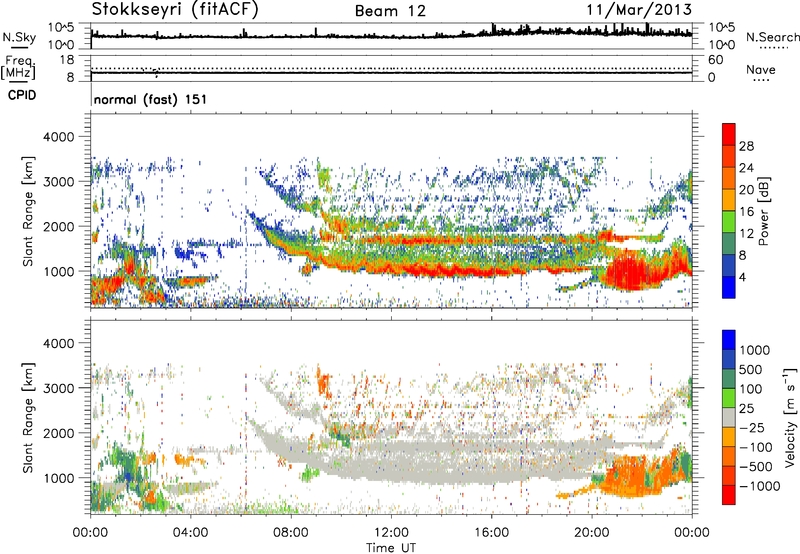The width and height of the screenshot is (800, 554).
Task: Click the '60' Nave axis value
Action: pyautogui.click(x=715, y=60)
